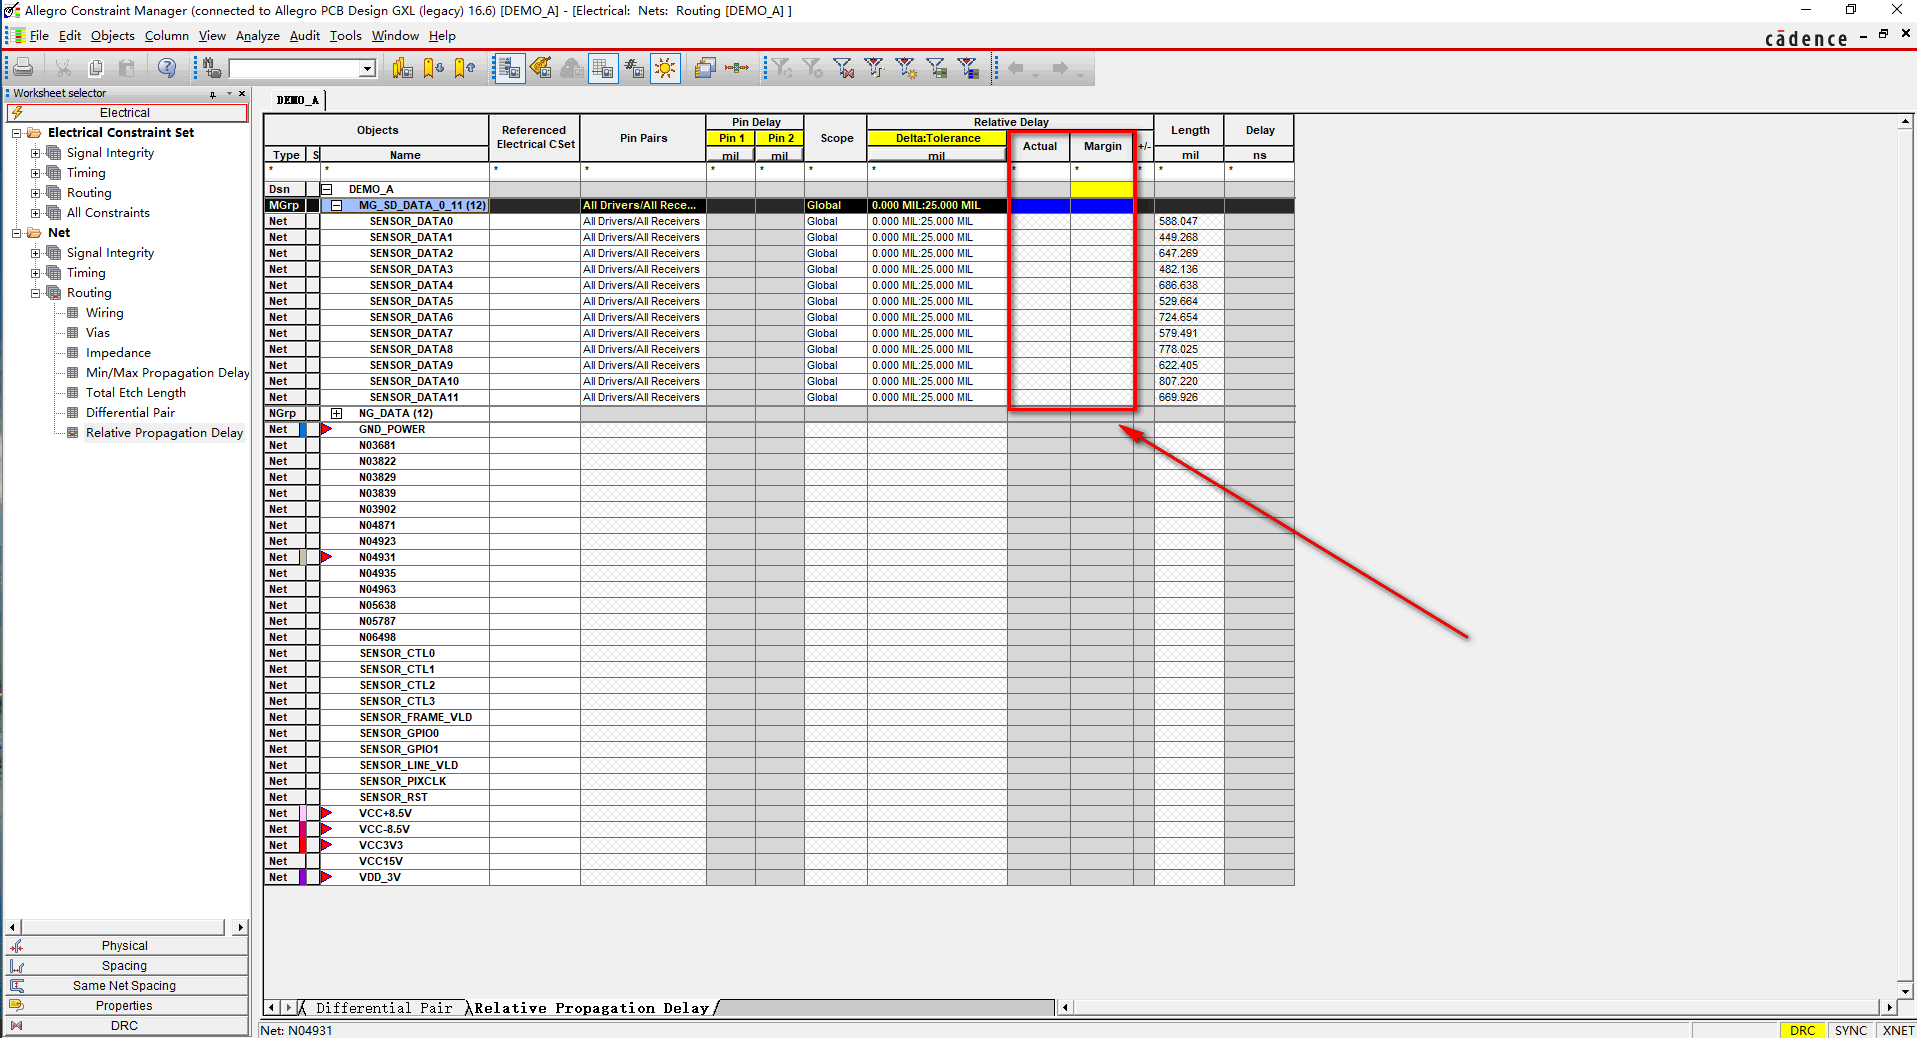Click the hash symbol toolbar icon
Screen dimensions: 1917x1038
tap(634, 68)
